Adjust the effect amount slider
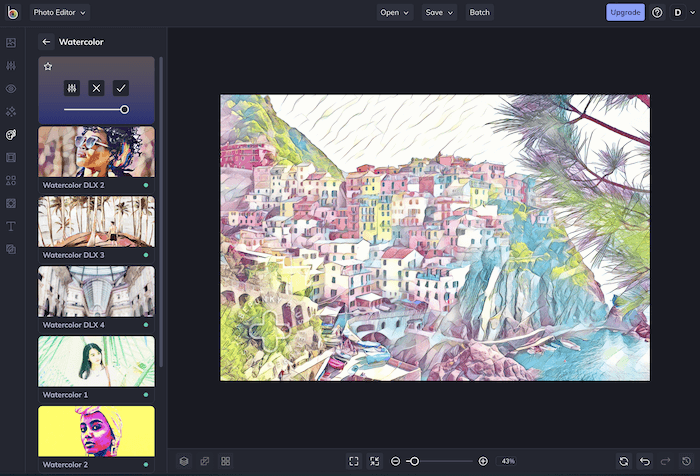This screenshot has height=476, width=700. 96,109
